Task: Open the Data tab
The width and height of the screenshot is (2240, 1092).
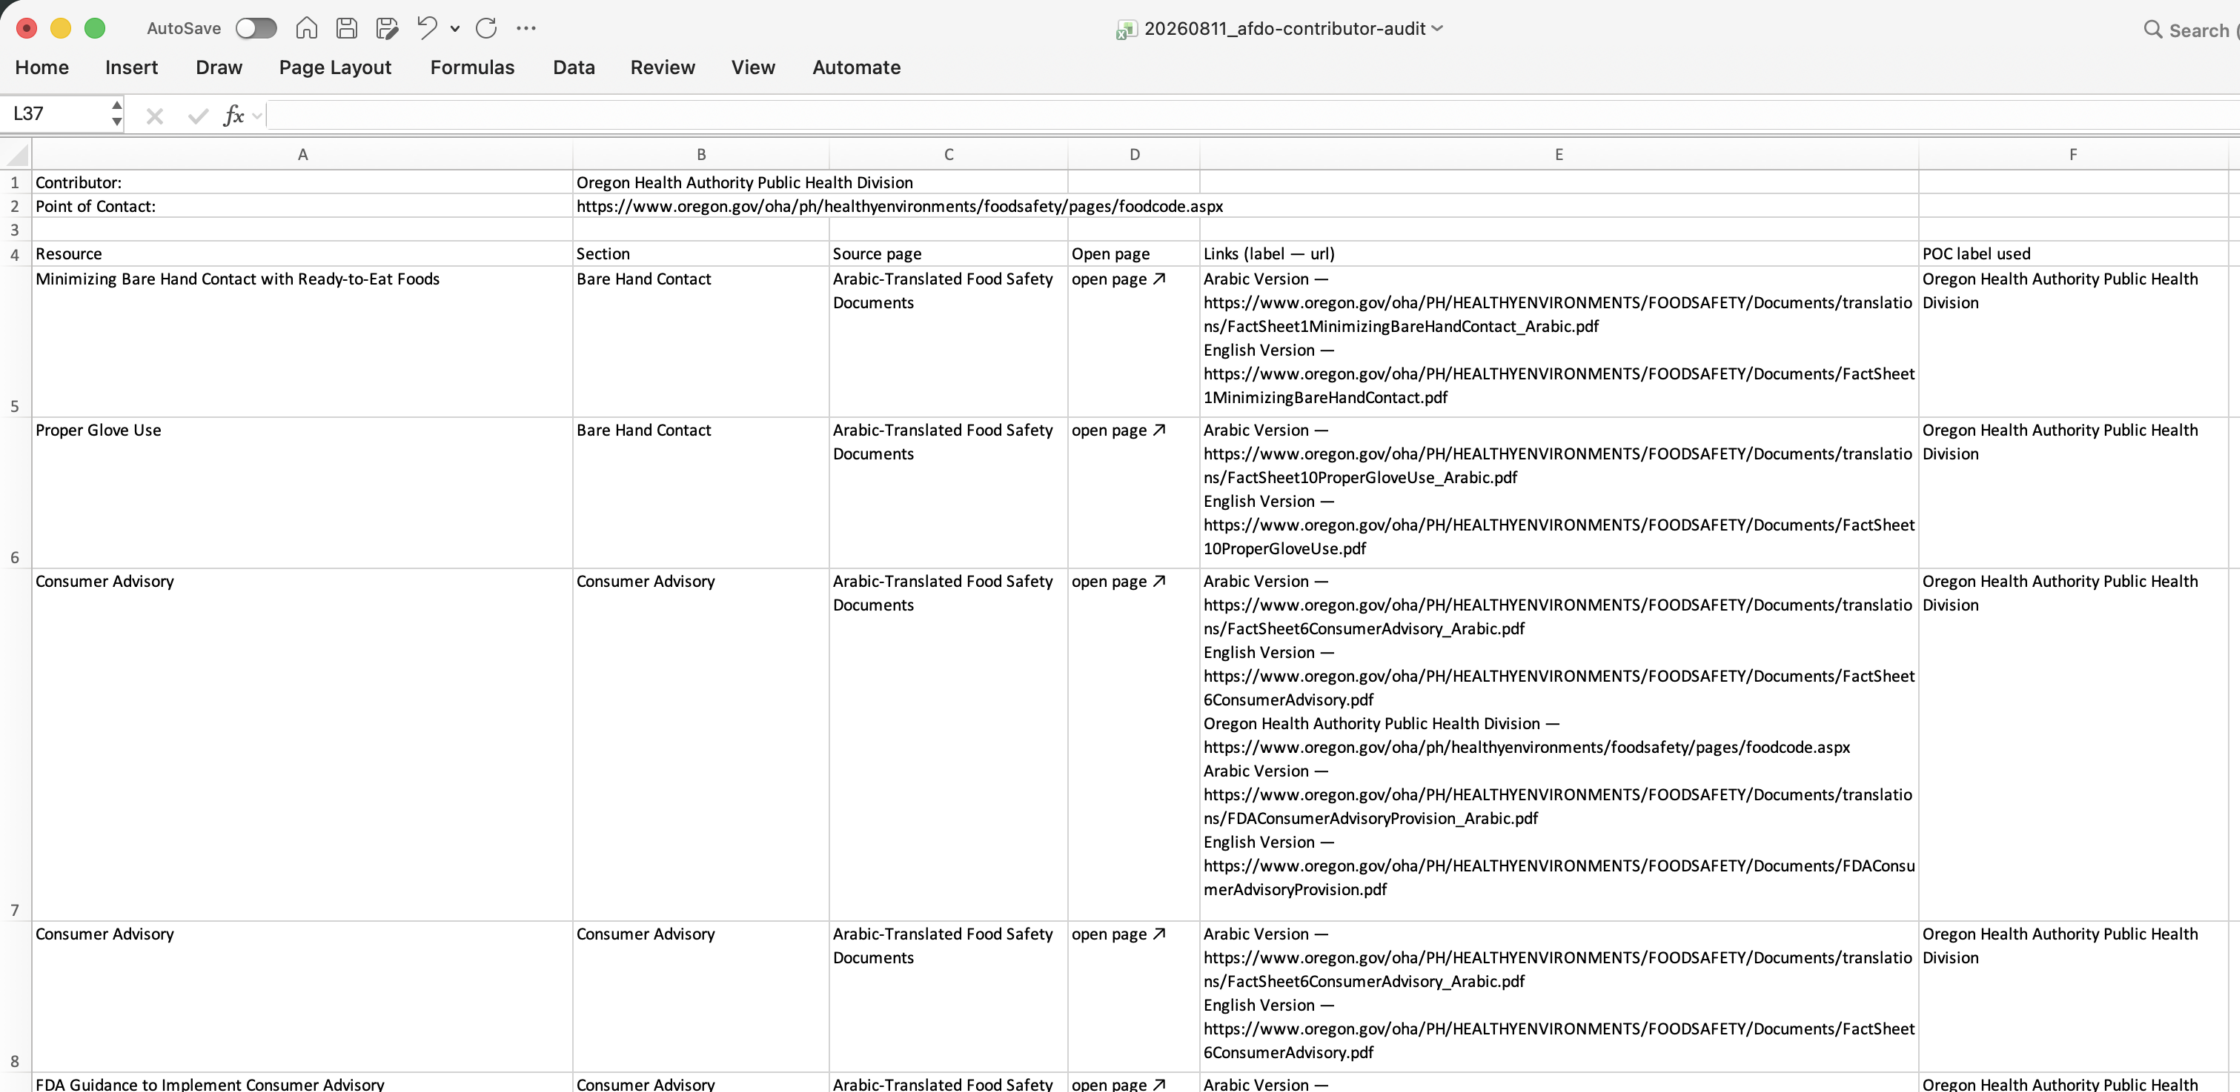Action: tap(574, 67)
